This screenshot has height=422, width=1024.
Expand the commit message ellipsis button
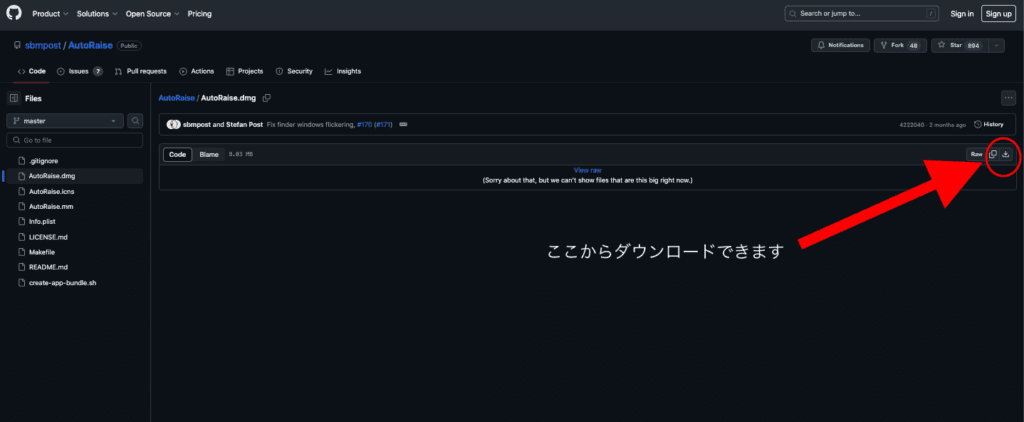[x=403, y=124]
